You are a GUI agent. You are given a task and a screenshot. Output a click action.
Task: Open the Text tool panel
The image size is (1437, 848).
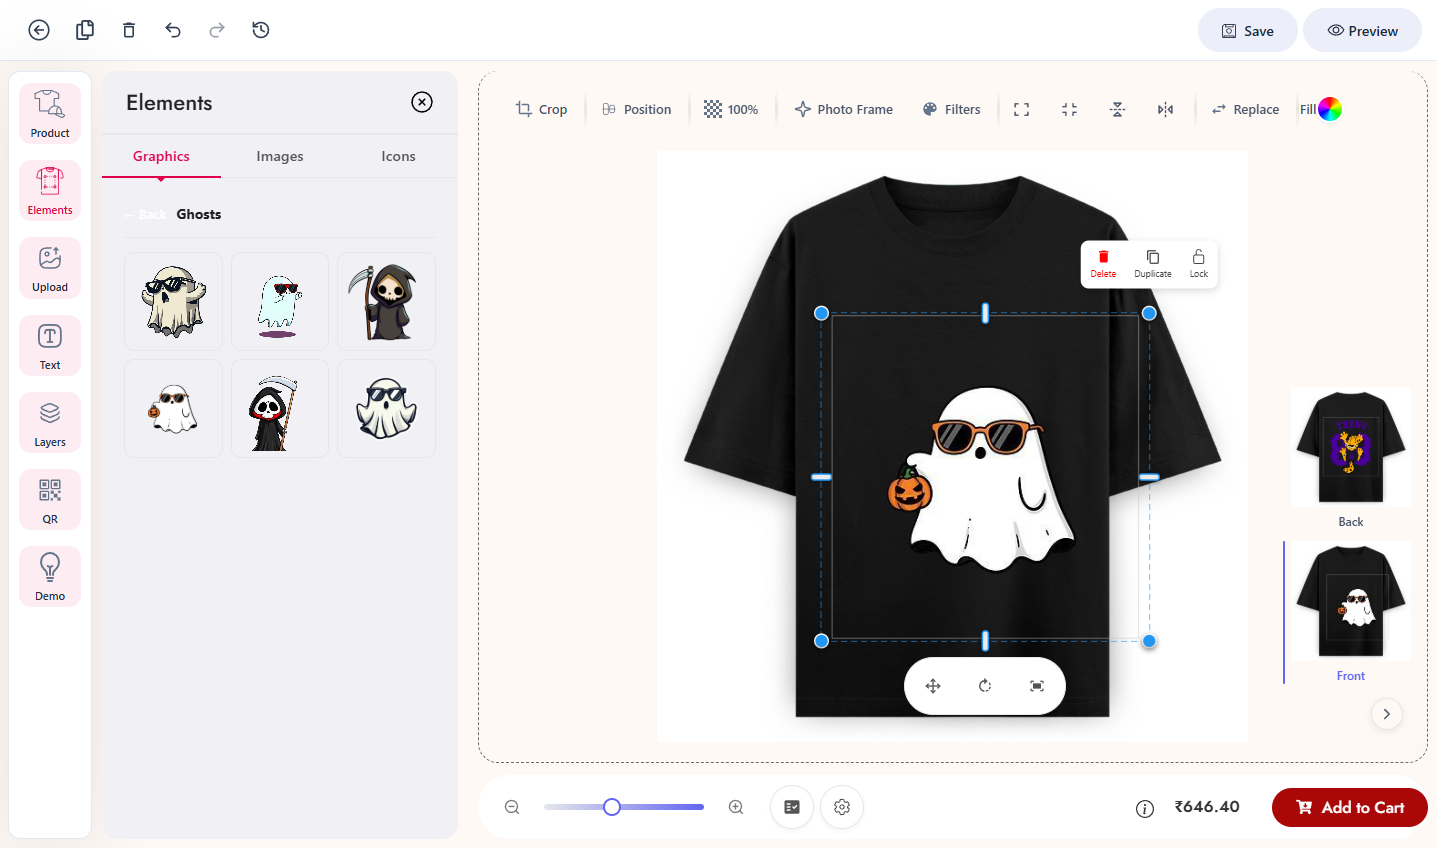click(50, 345)
